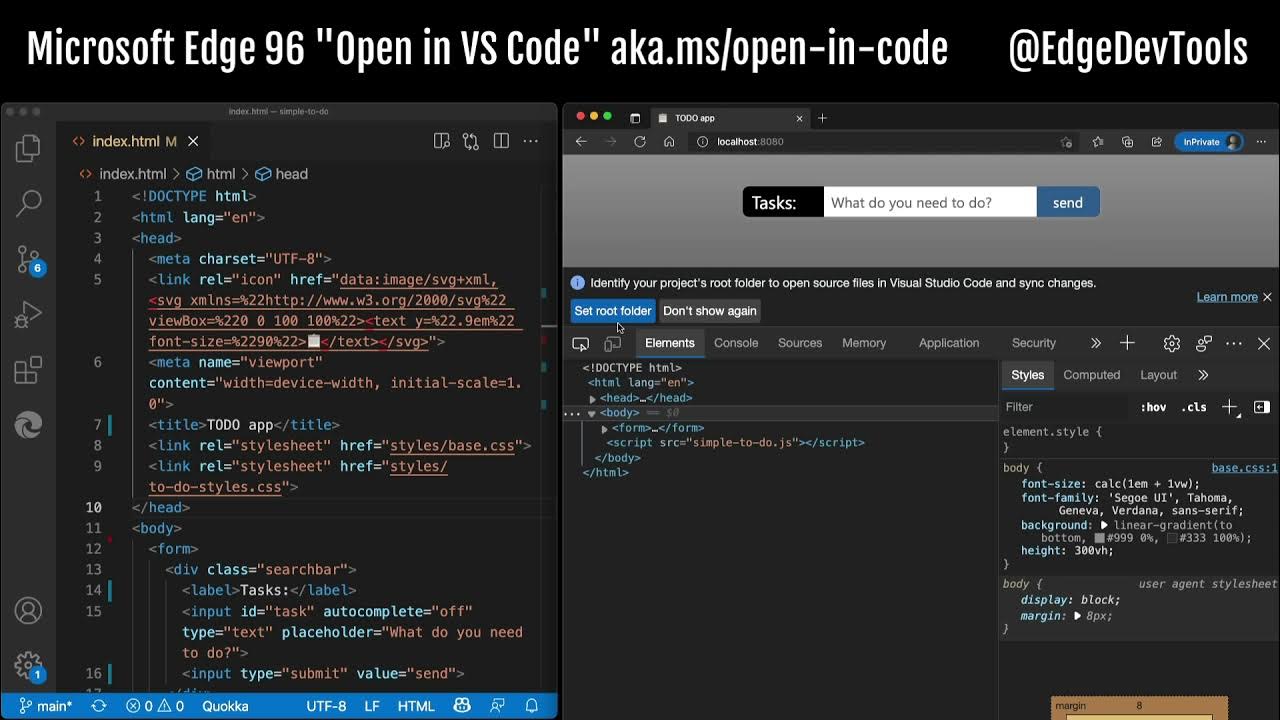Image resolution: width=1280 pixels, height=720 pixels.
Task: Open the Explorer view in VS Code
Action: [x=28, y=149]
